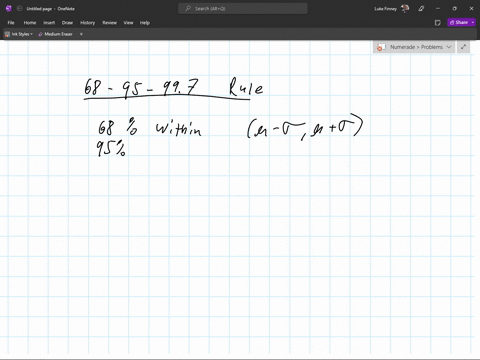Expand the Share dropdown arrow
The image size is (480, 360).
473,22
